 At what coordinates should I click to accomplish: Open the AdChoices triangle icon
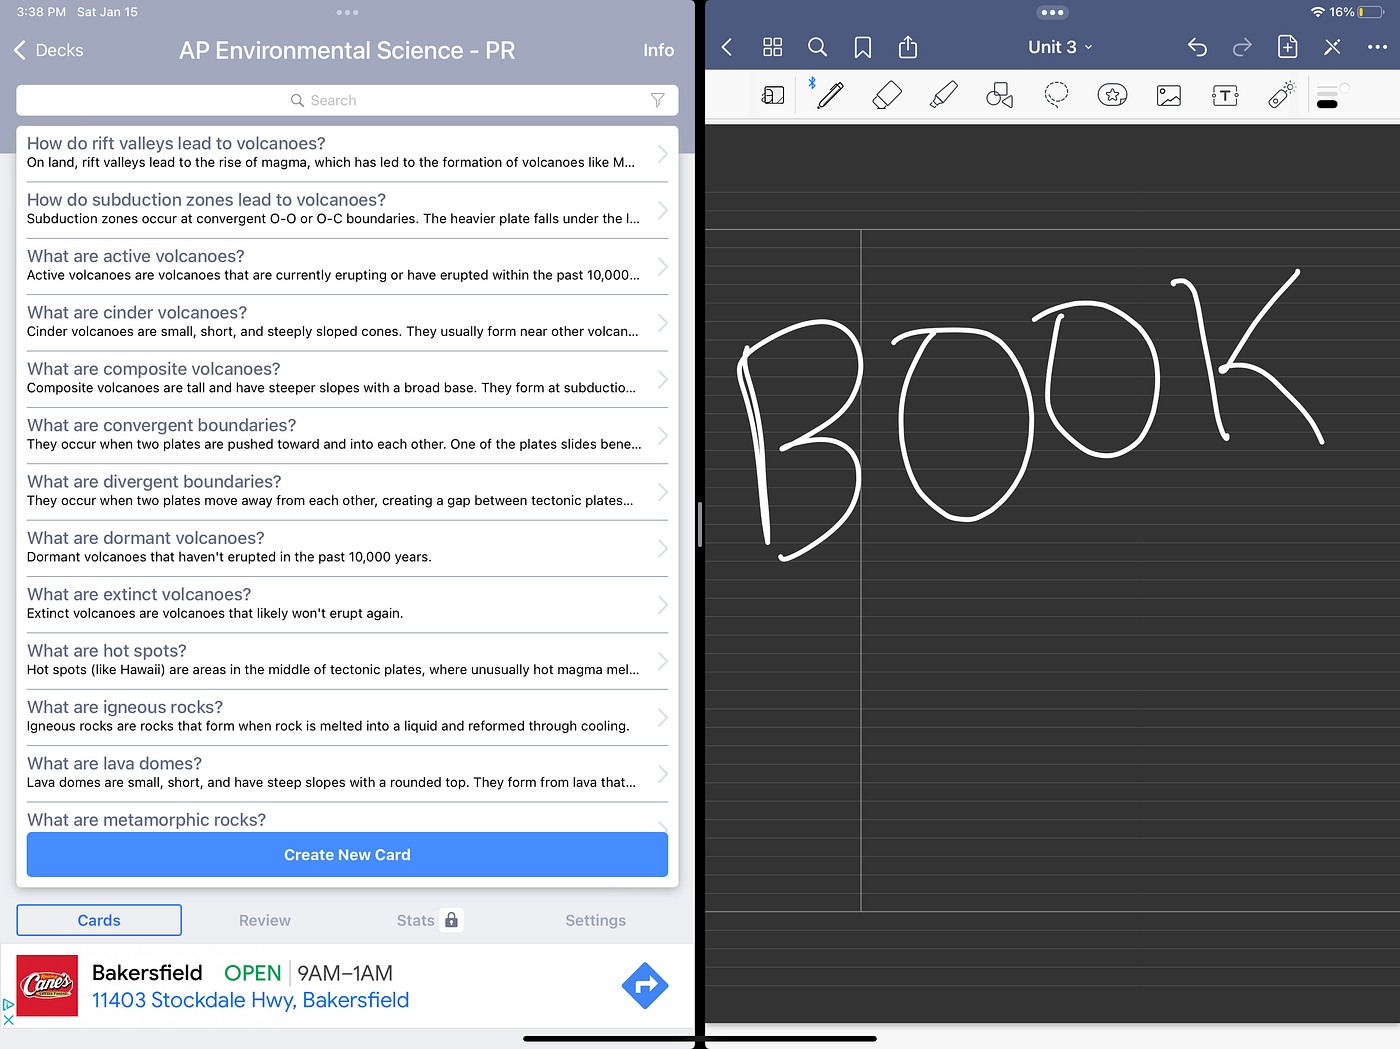8,1005
